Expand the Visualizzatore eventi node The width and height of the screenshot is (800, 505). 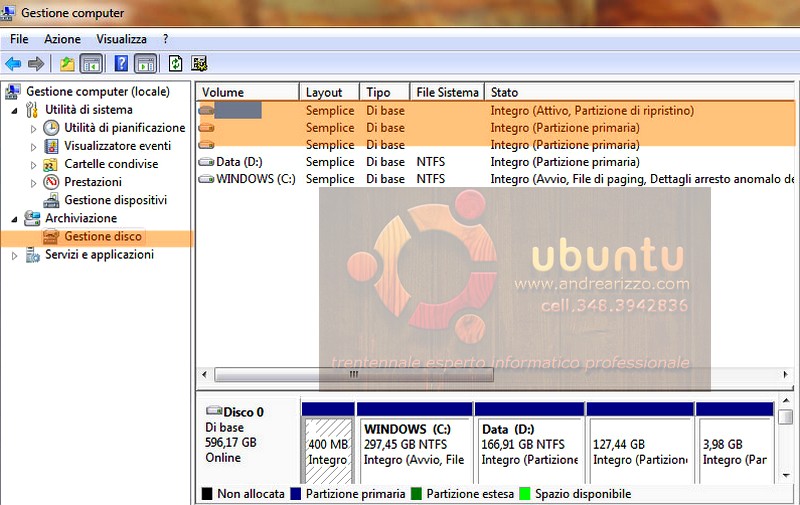pyautogui.click(x=33, y=147)
